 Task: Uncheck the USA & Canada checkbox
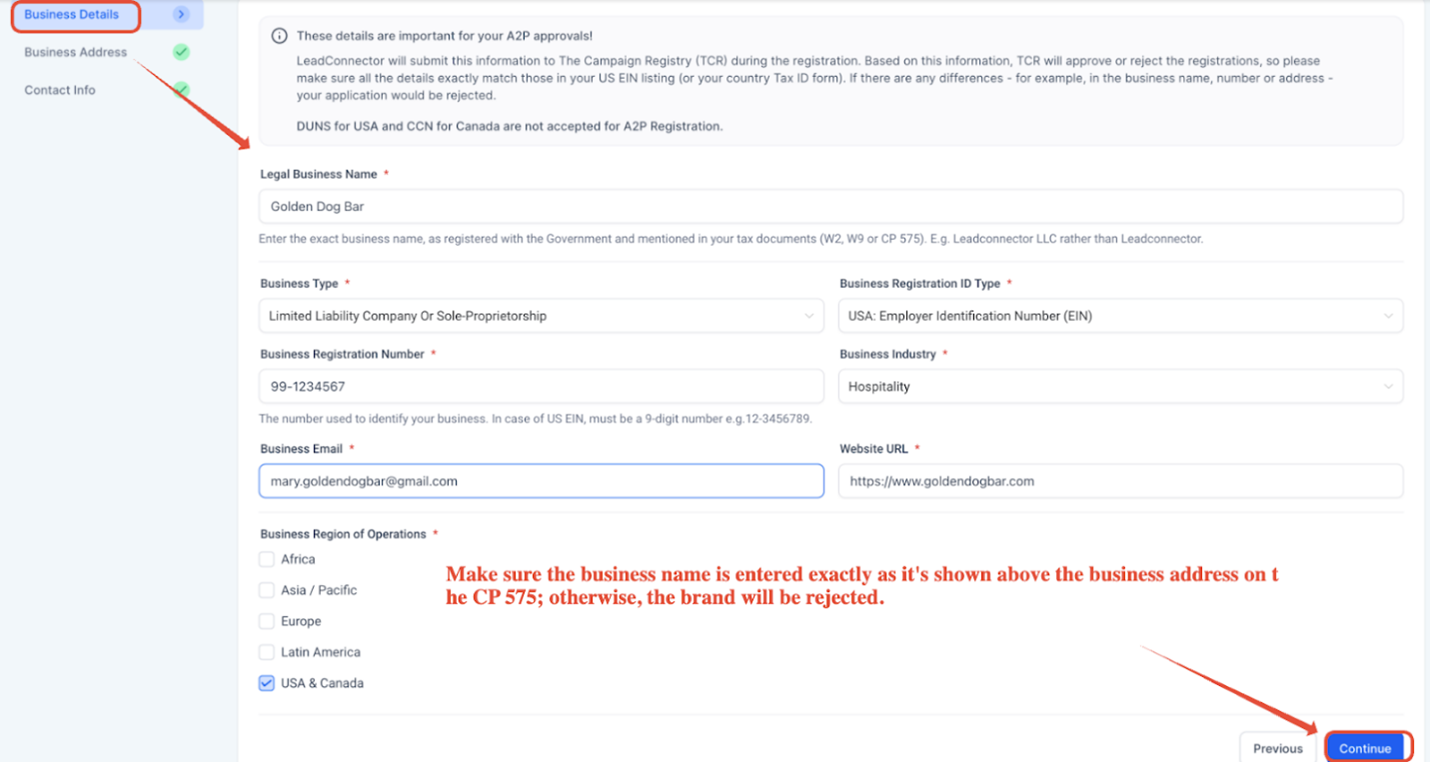[x=266, y=683]
